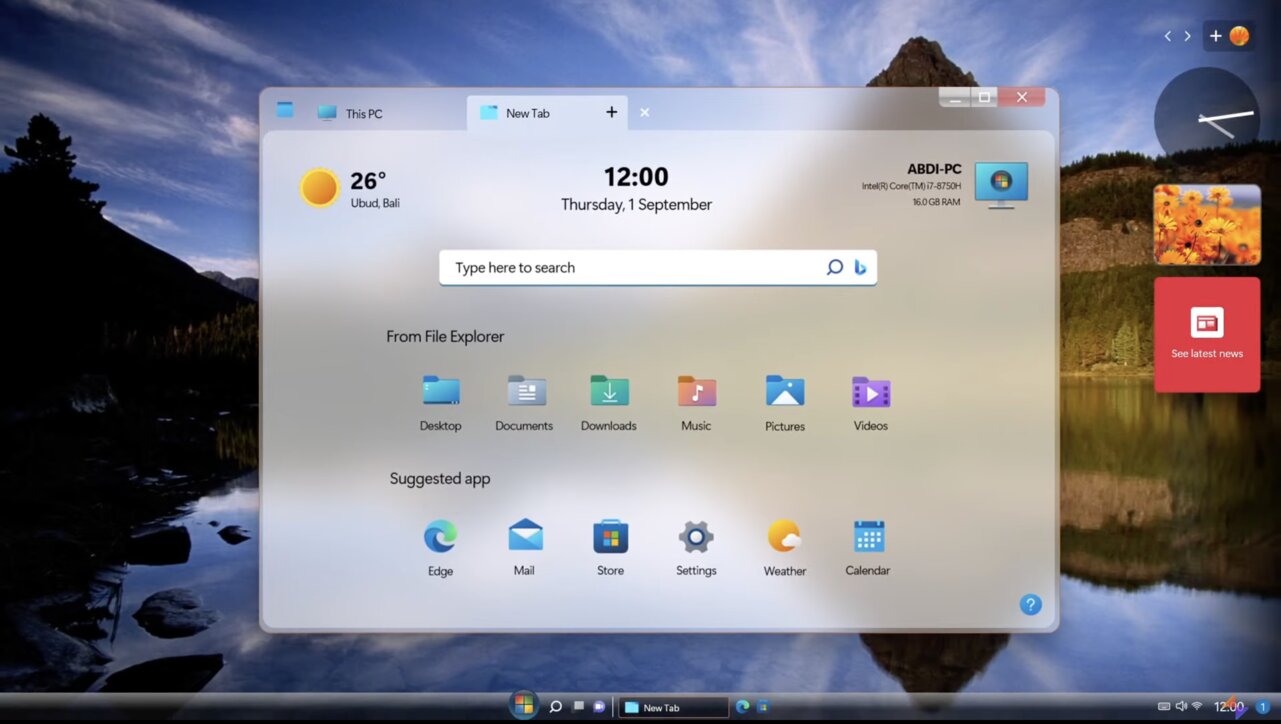Click the From File Explorer heading

(445, 337)
